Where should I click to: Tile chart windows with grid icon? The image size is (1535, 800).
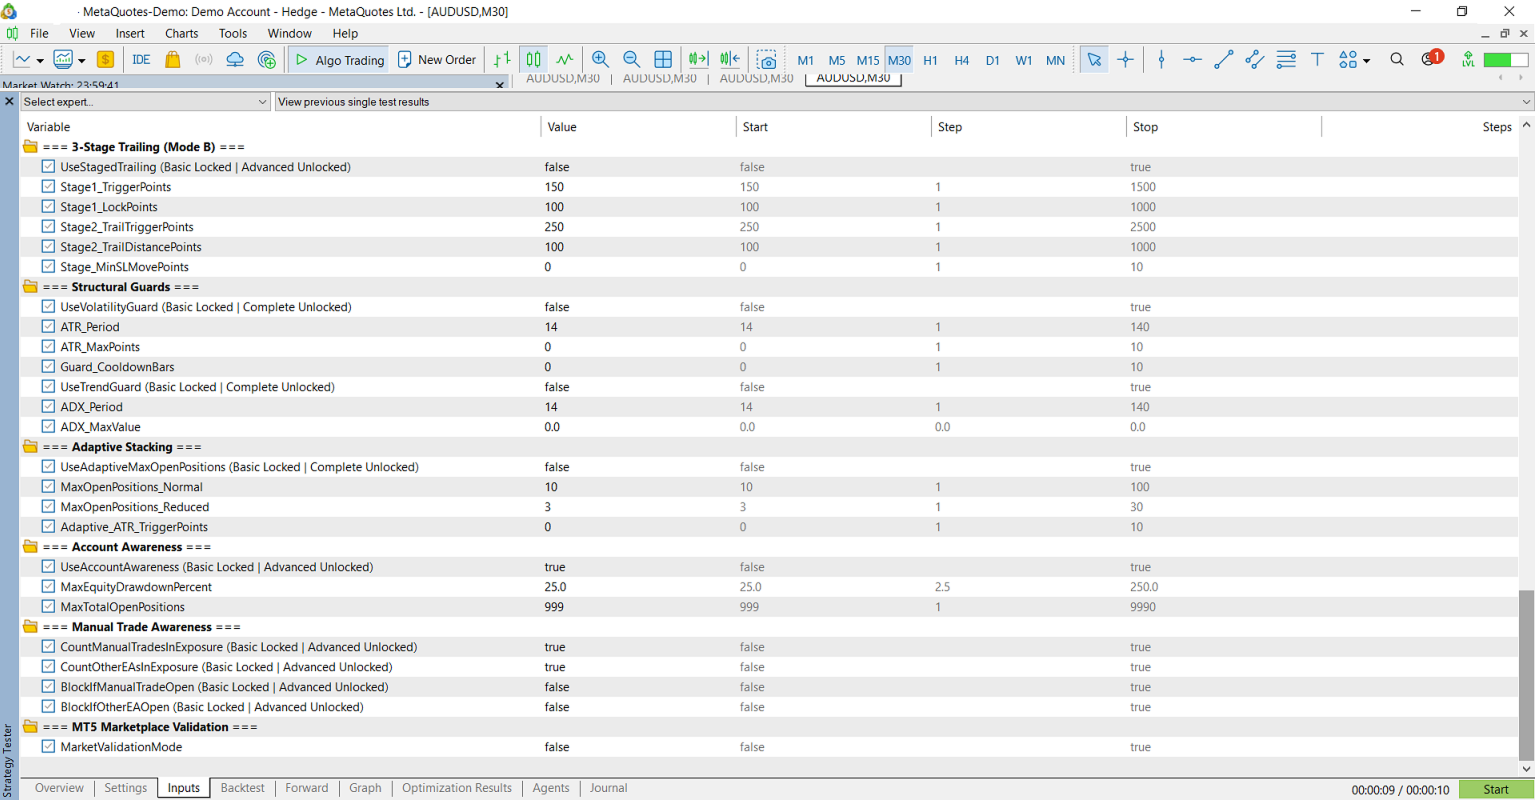click(663, 60)
